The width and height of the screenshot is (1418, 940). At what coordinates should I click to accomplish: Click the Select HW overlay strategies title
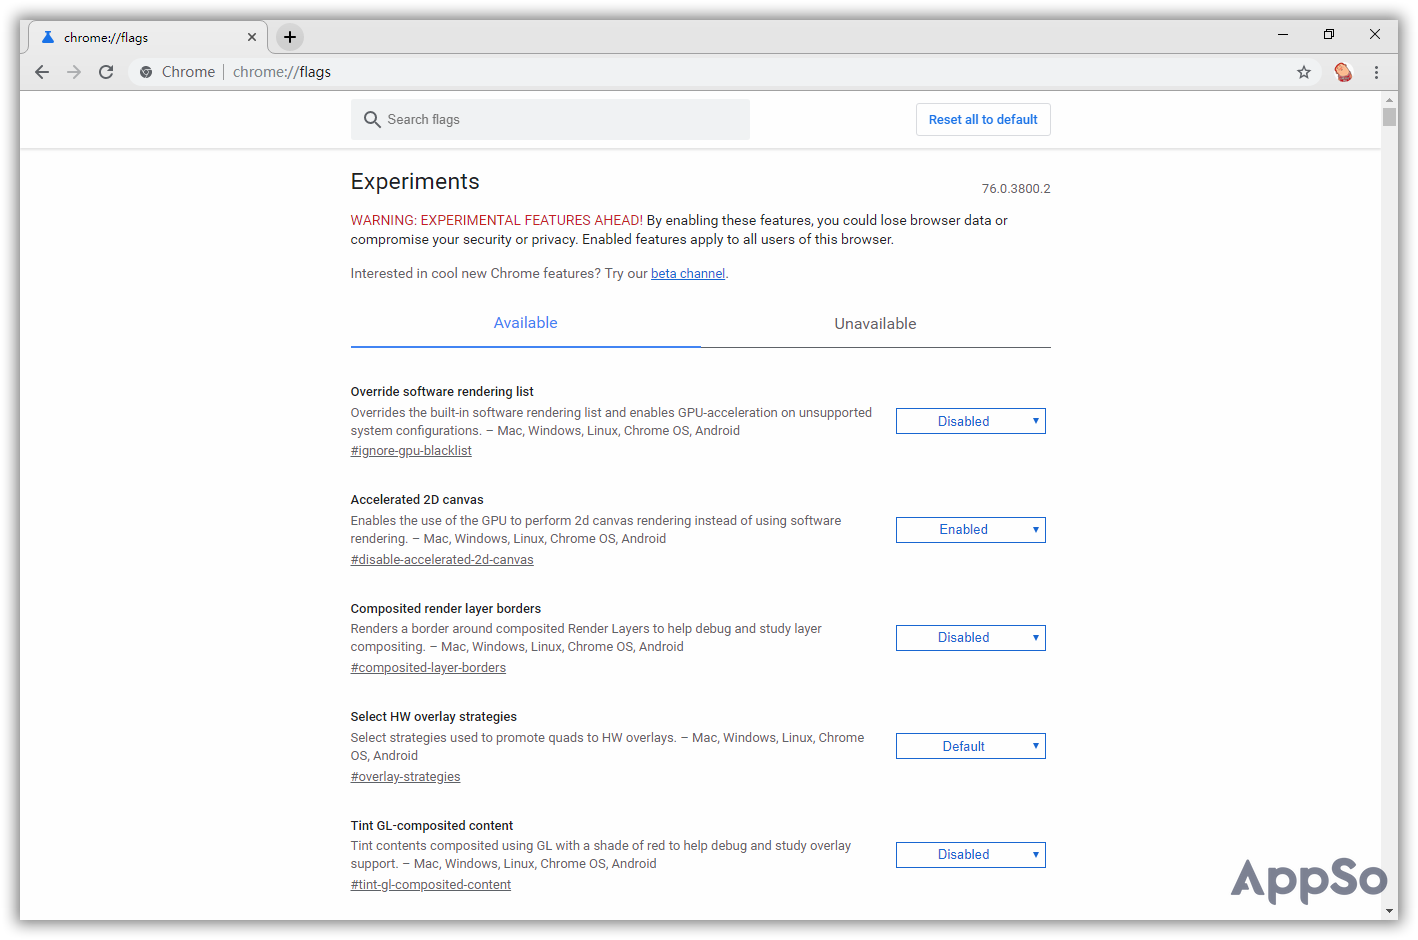click(x=434, y=717)
